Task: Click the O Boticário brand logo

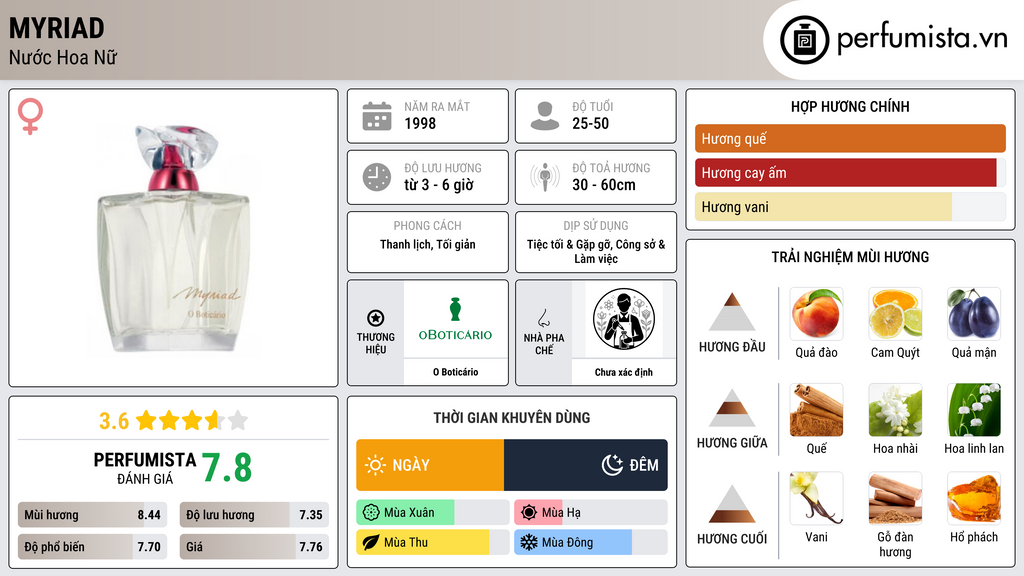Action: [x=455, y=319]
